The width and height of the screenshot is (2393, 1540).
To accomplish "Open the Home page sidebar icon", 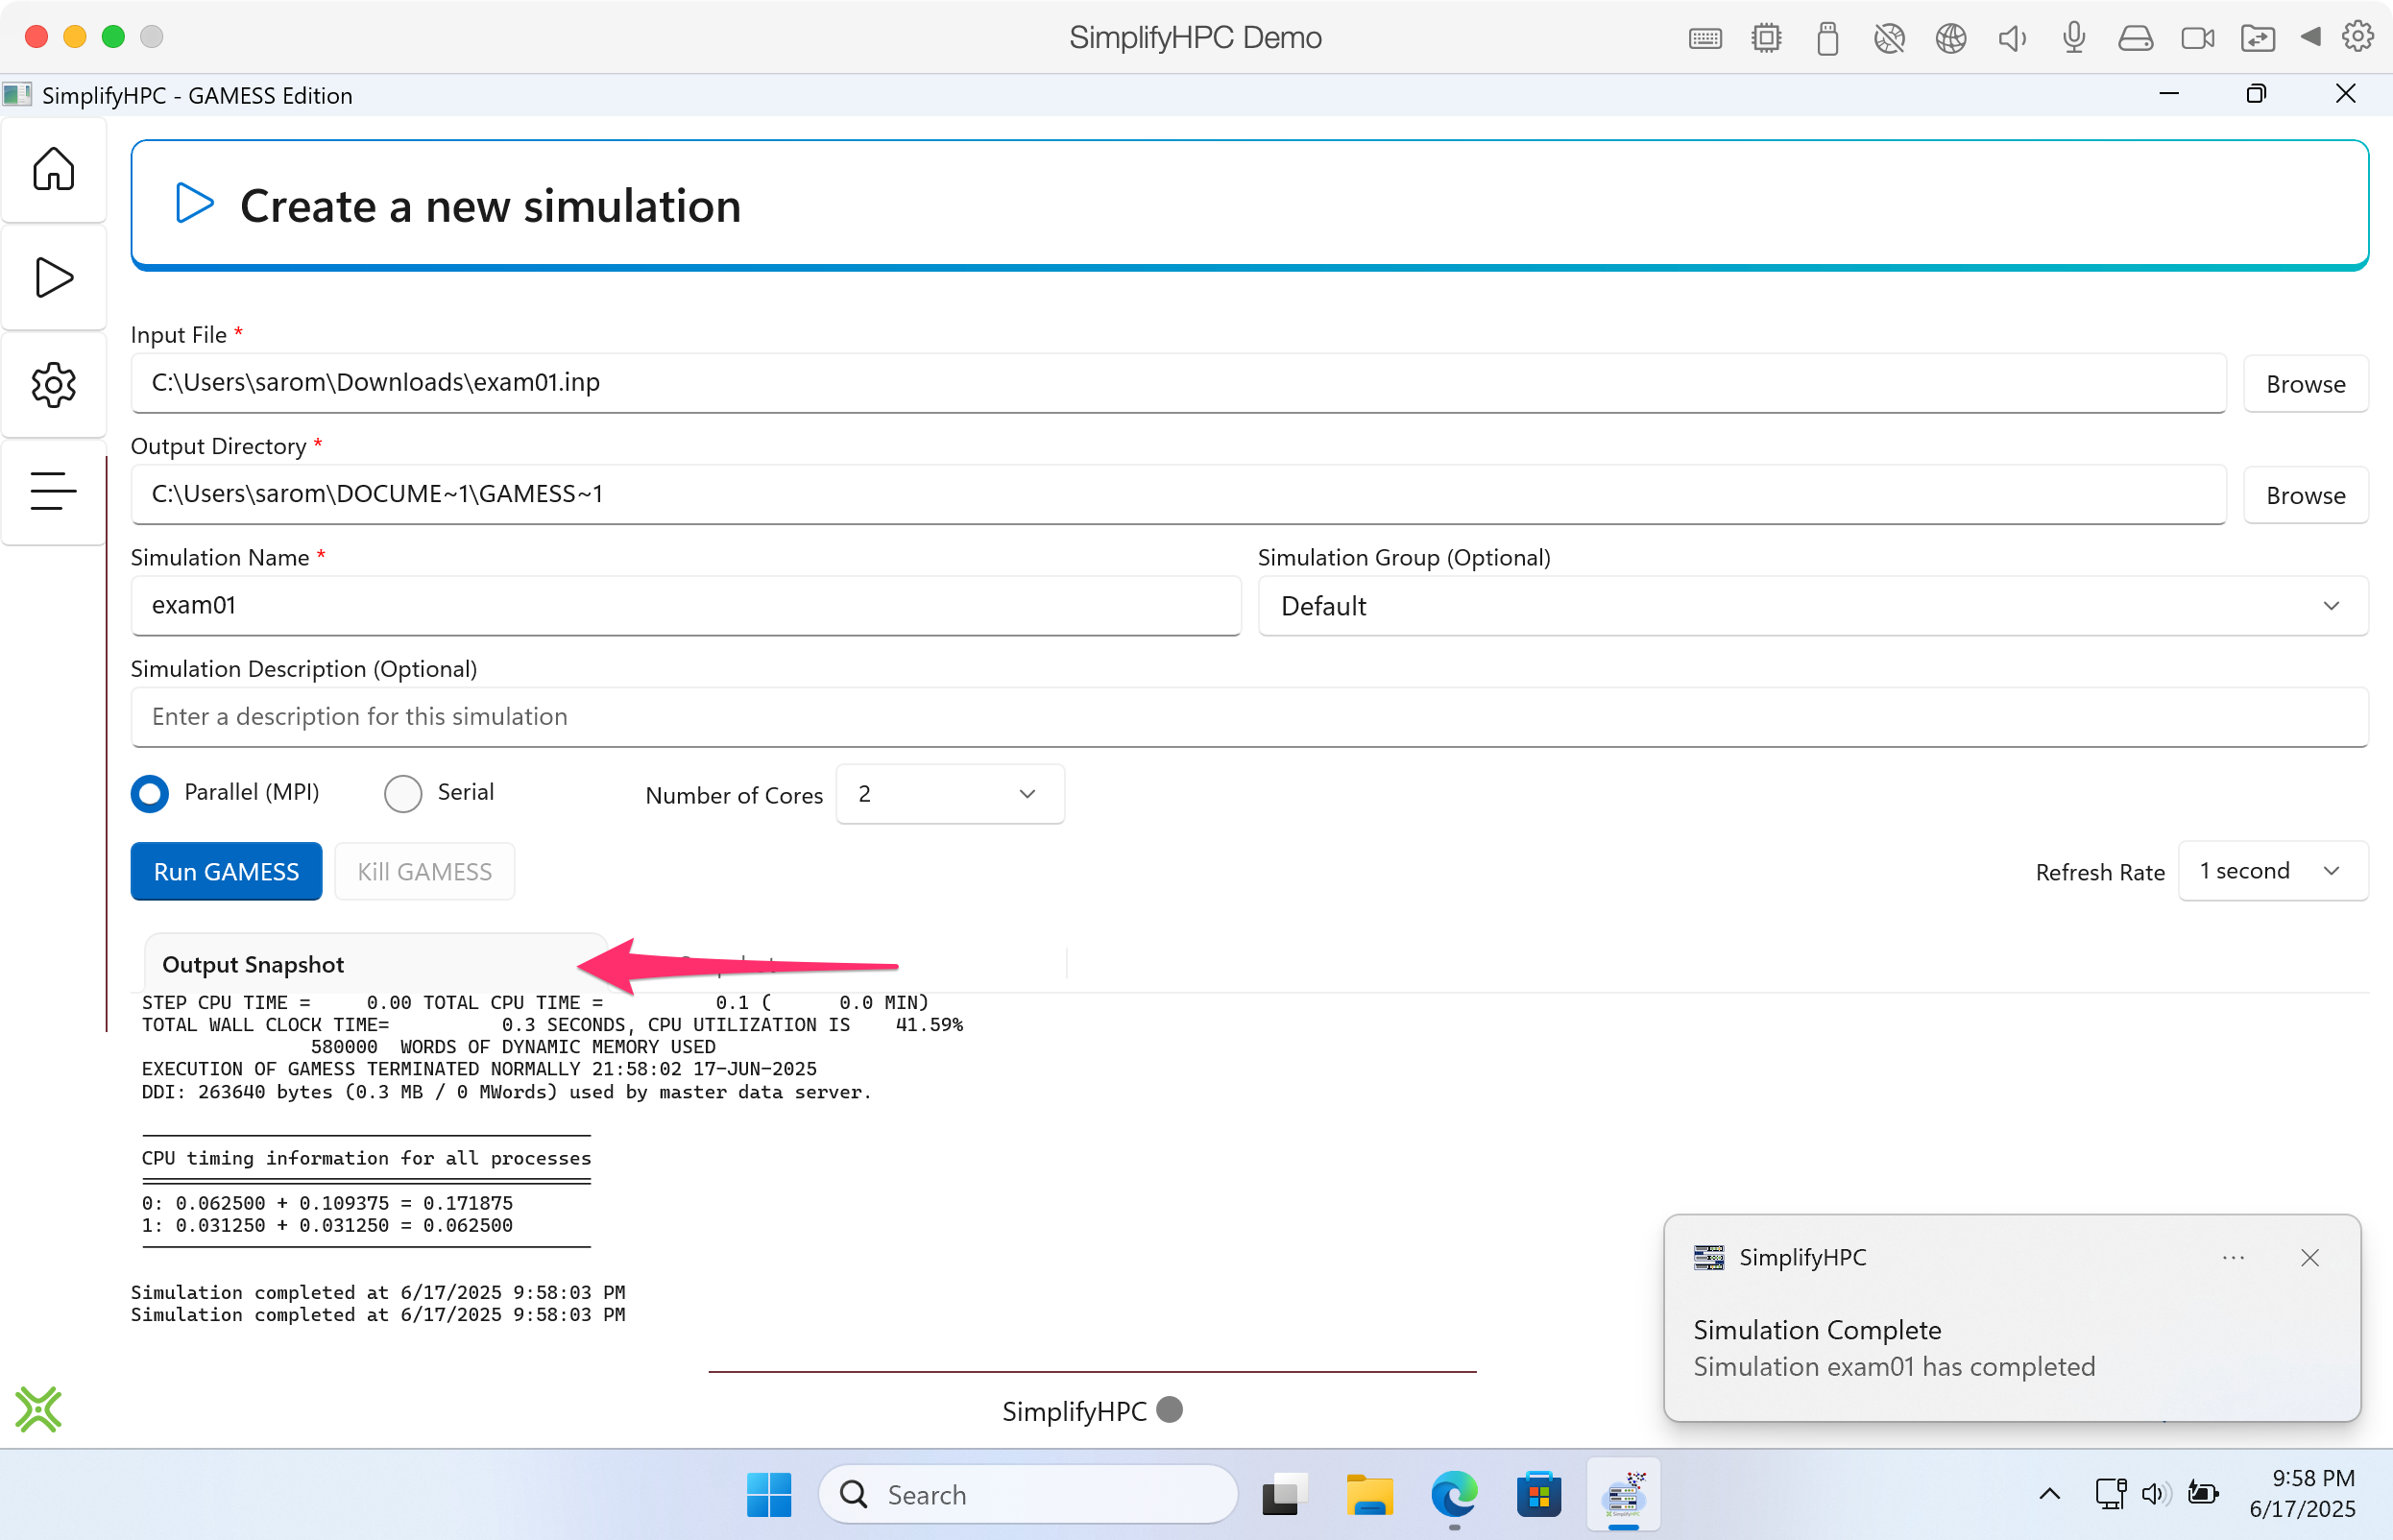I will [x=53, y=169].
